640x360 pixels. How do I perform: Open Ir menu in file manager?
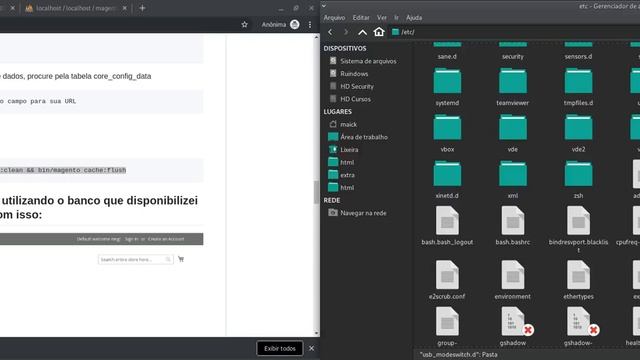tap(396, 18)
